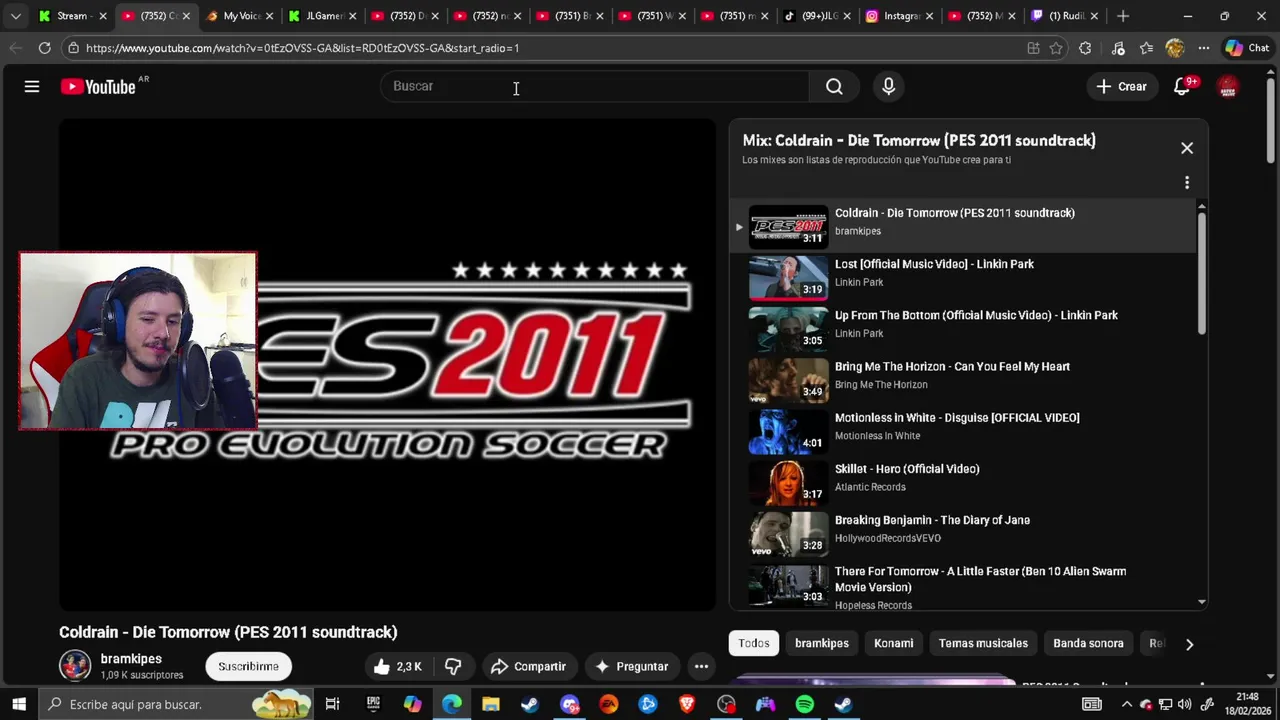Viewport: 1280px width, 720px height.
Task: Open YouTube notifications bell
Action: (1183, 86)
